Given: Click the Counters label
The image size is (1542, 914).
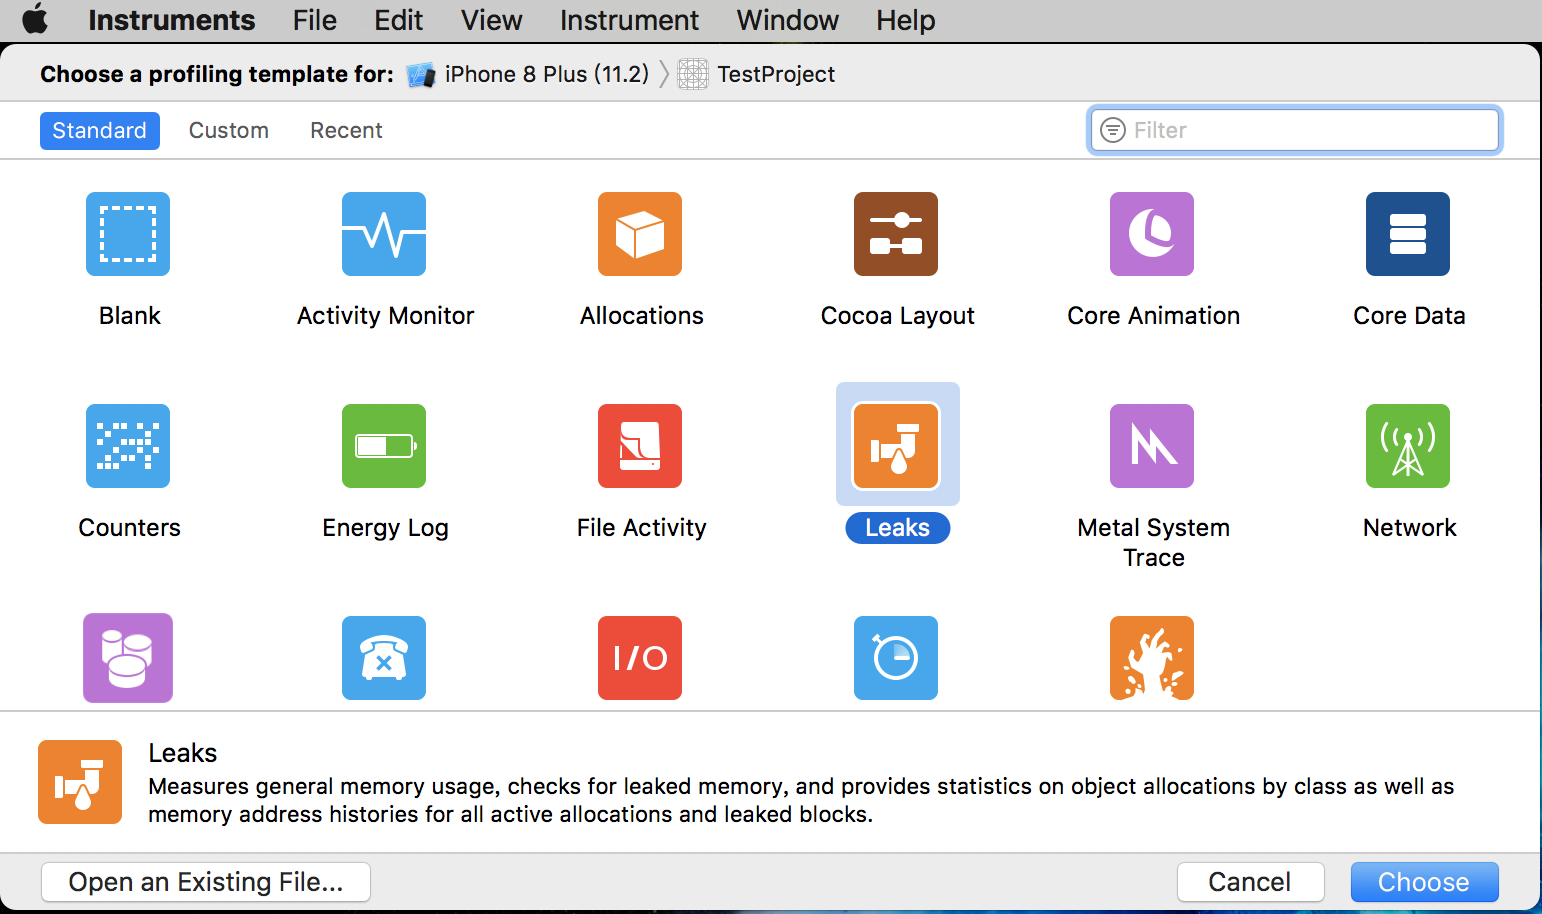Looking at the screenshot, I should [x=130, y=528].
